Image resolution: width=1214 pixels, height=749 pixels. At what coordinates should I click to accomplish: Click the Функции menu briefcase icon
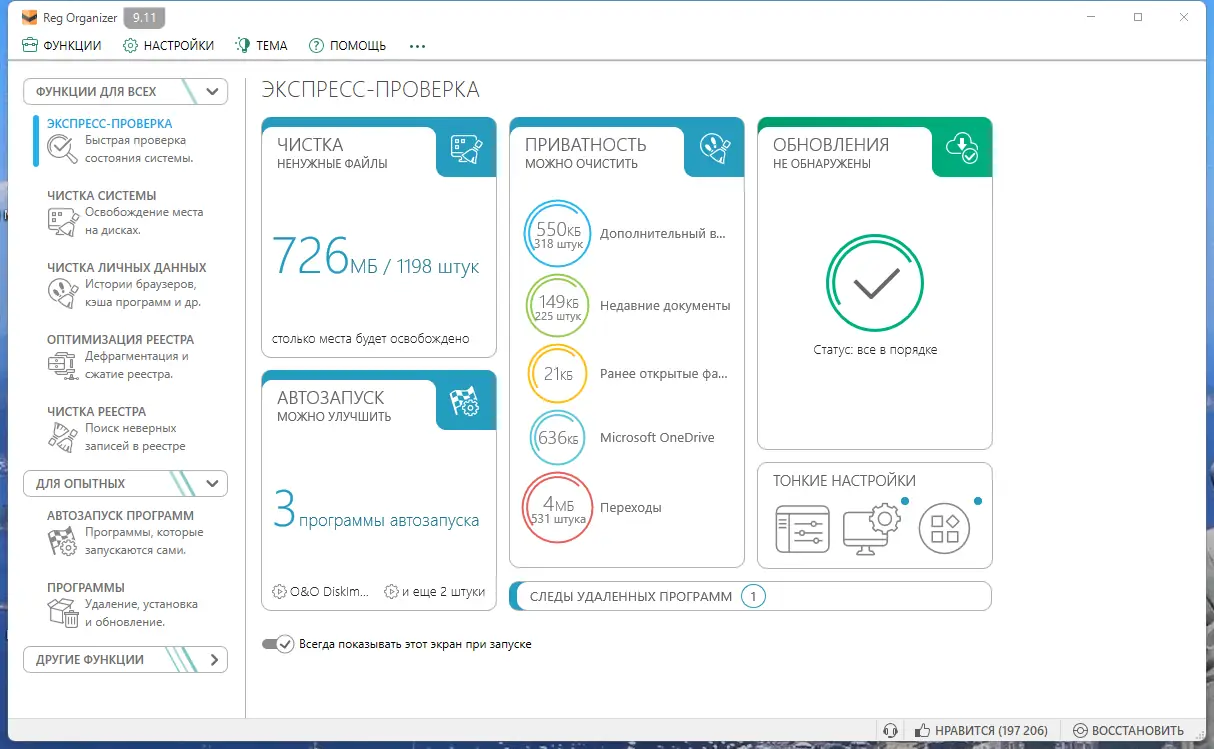[x=30, y=45]
